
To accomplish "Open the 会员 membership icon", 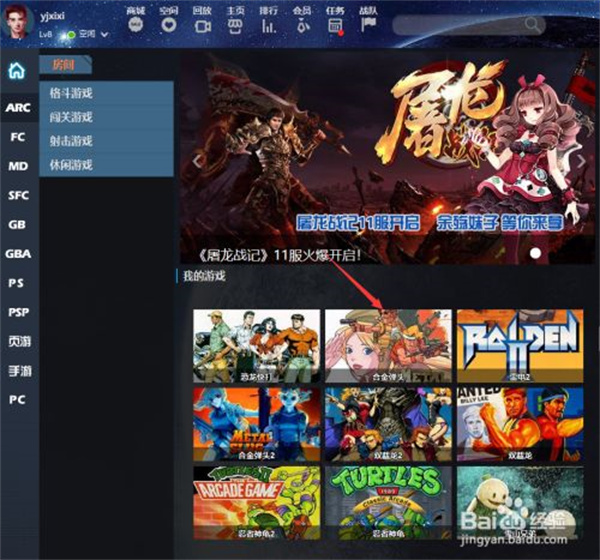I will click(302, 26).
